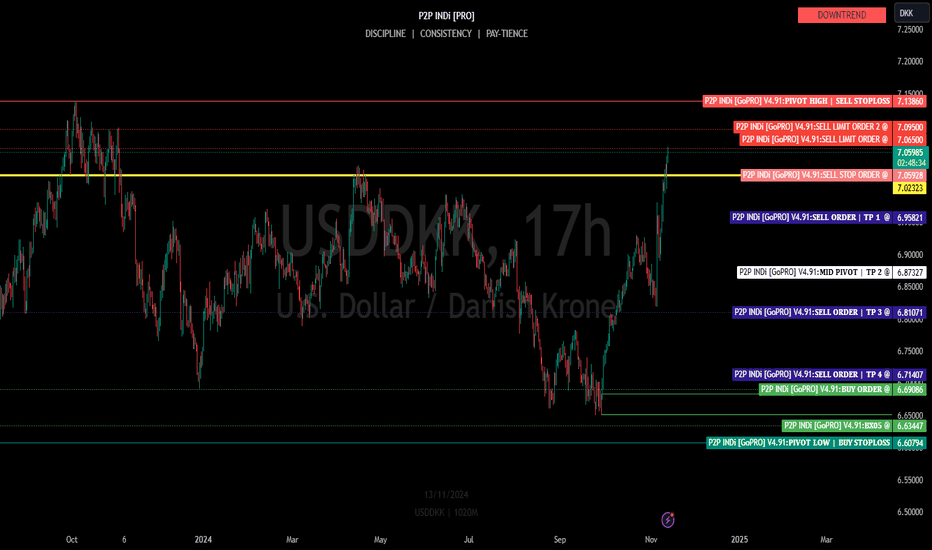
Task: Select the SELL STOP ORDER label
Action: [816, 175]
